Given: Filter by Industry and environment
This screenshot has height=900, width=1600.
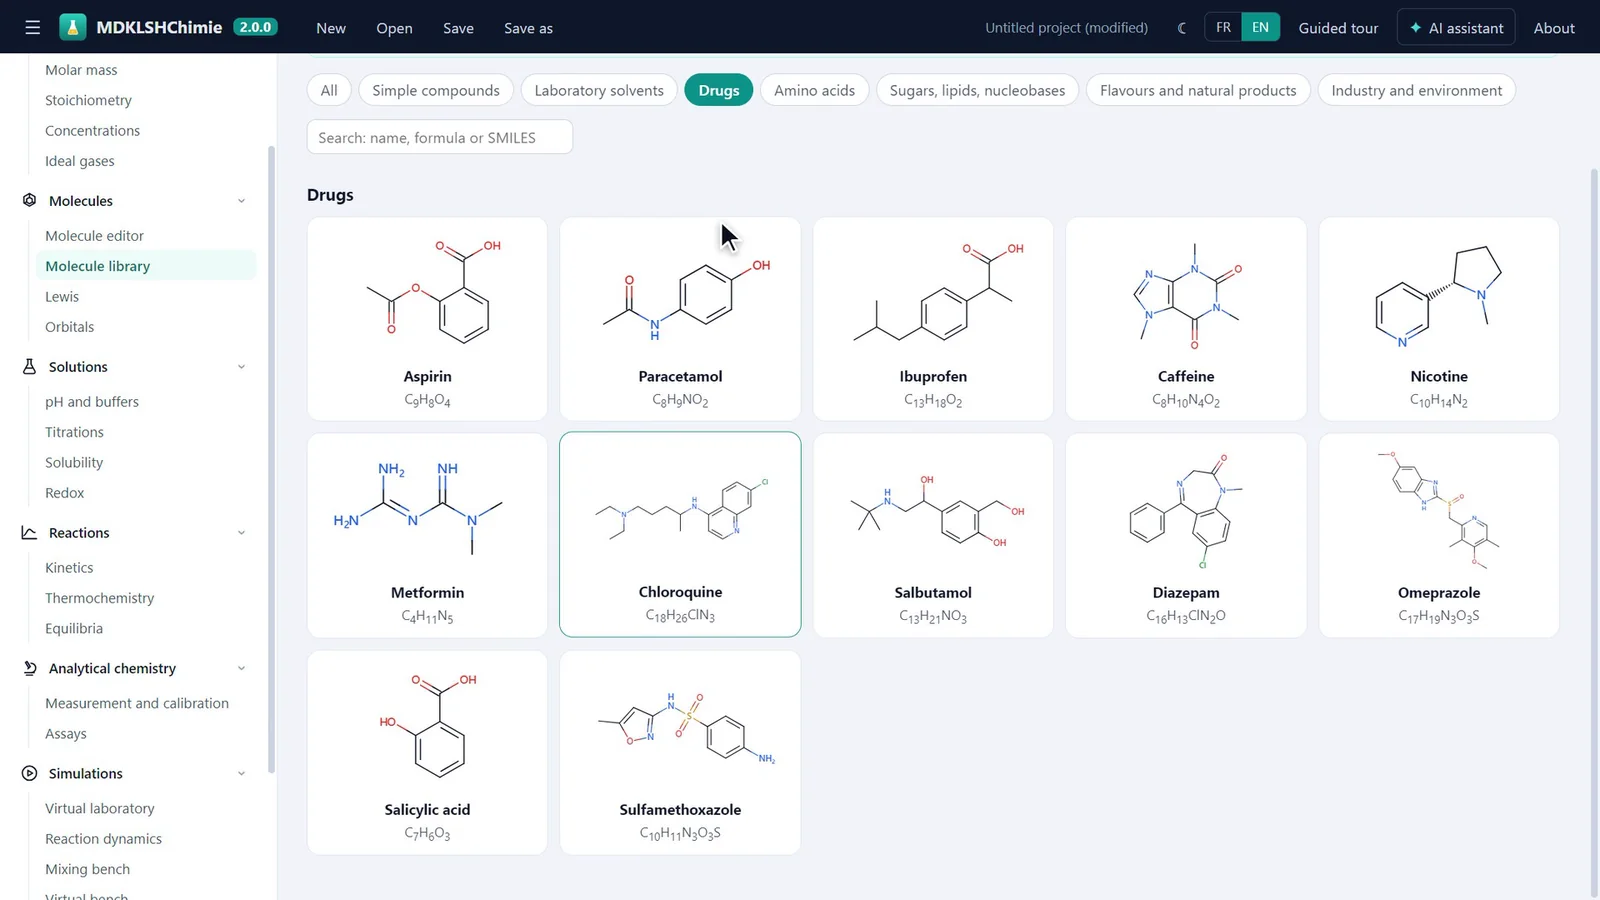Looking at the screenshot, I should pyautogui.click(x=1416, y=90).
